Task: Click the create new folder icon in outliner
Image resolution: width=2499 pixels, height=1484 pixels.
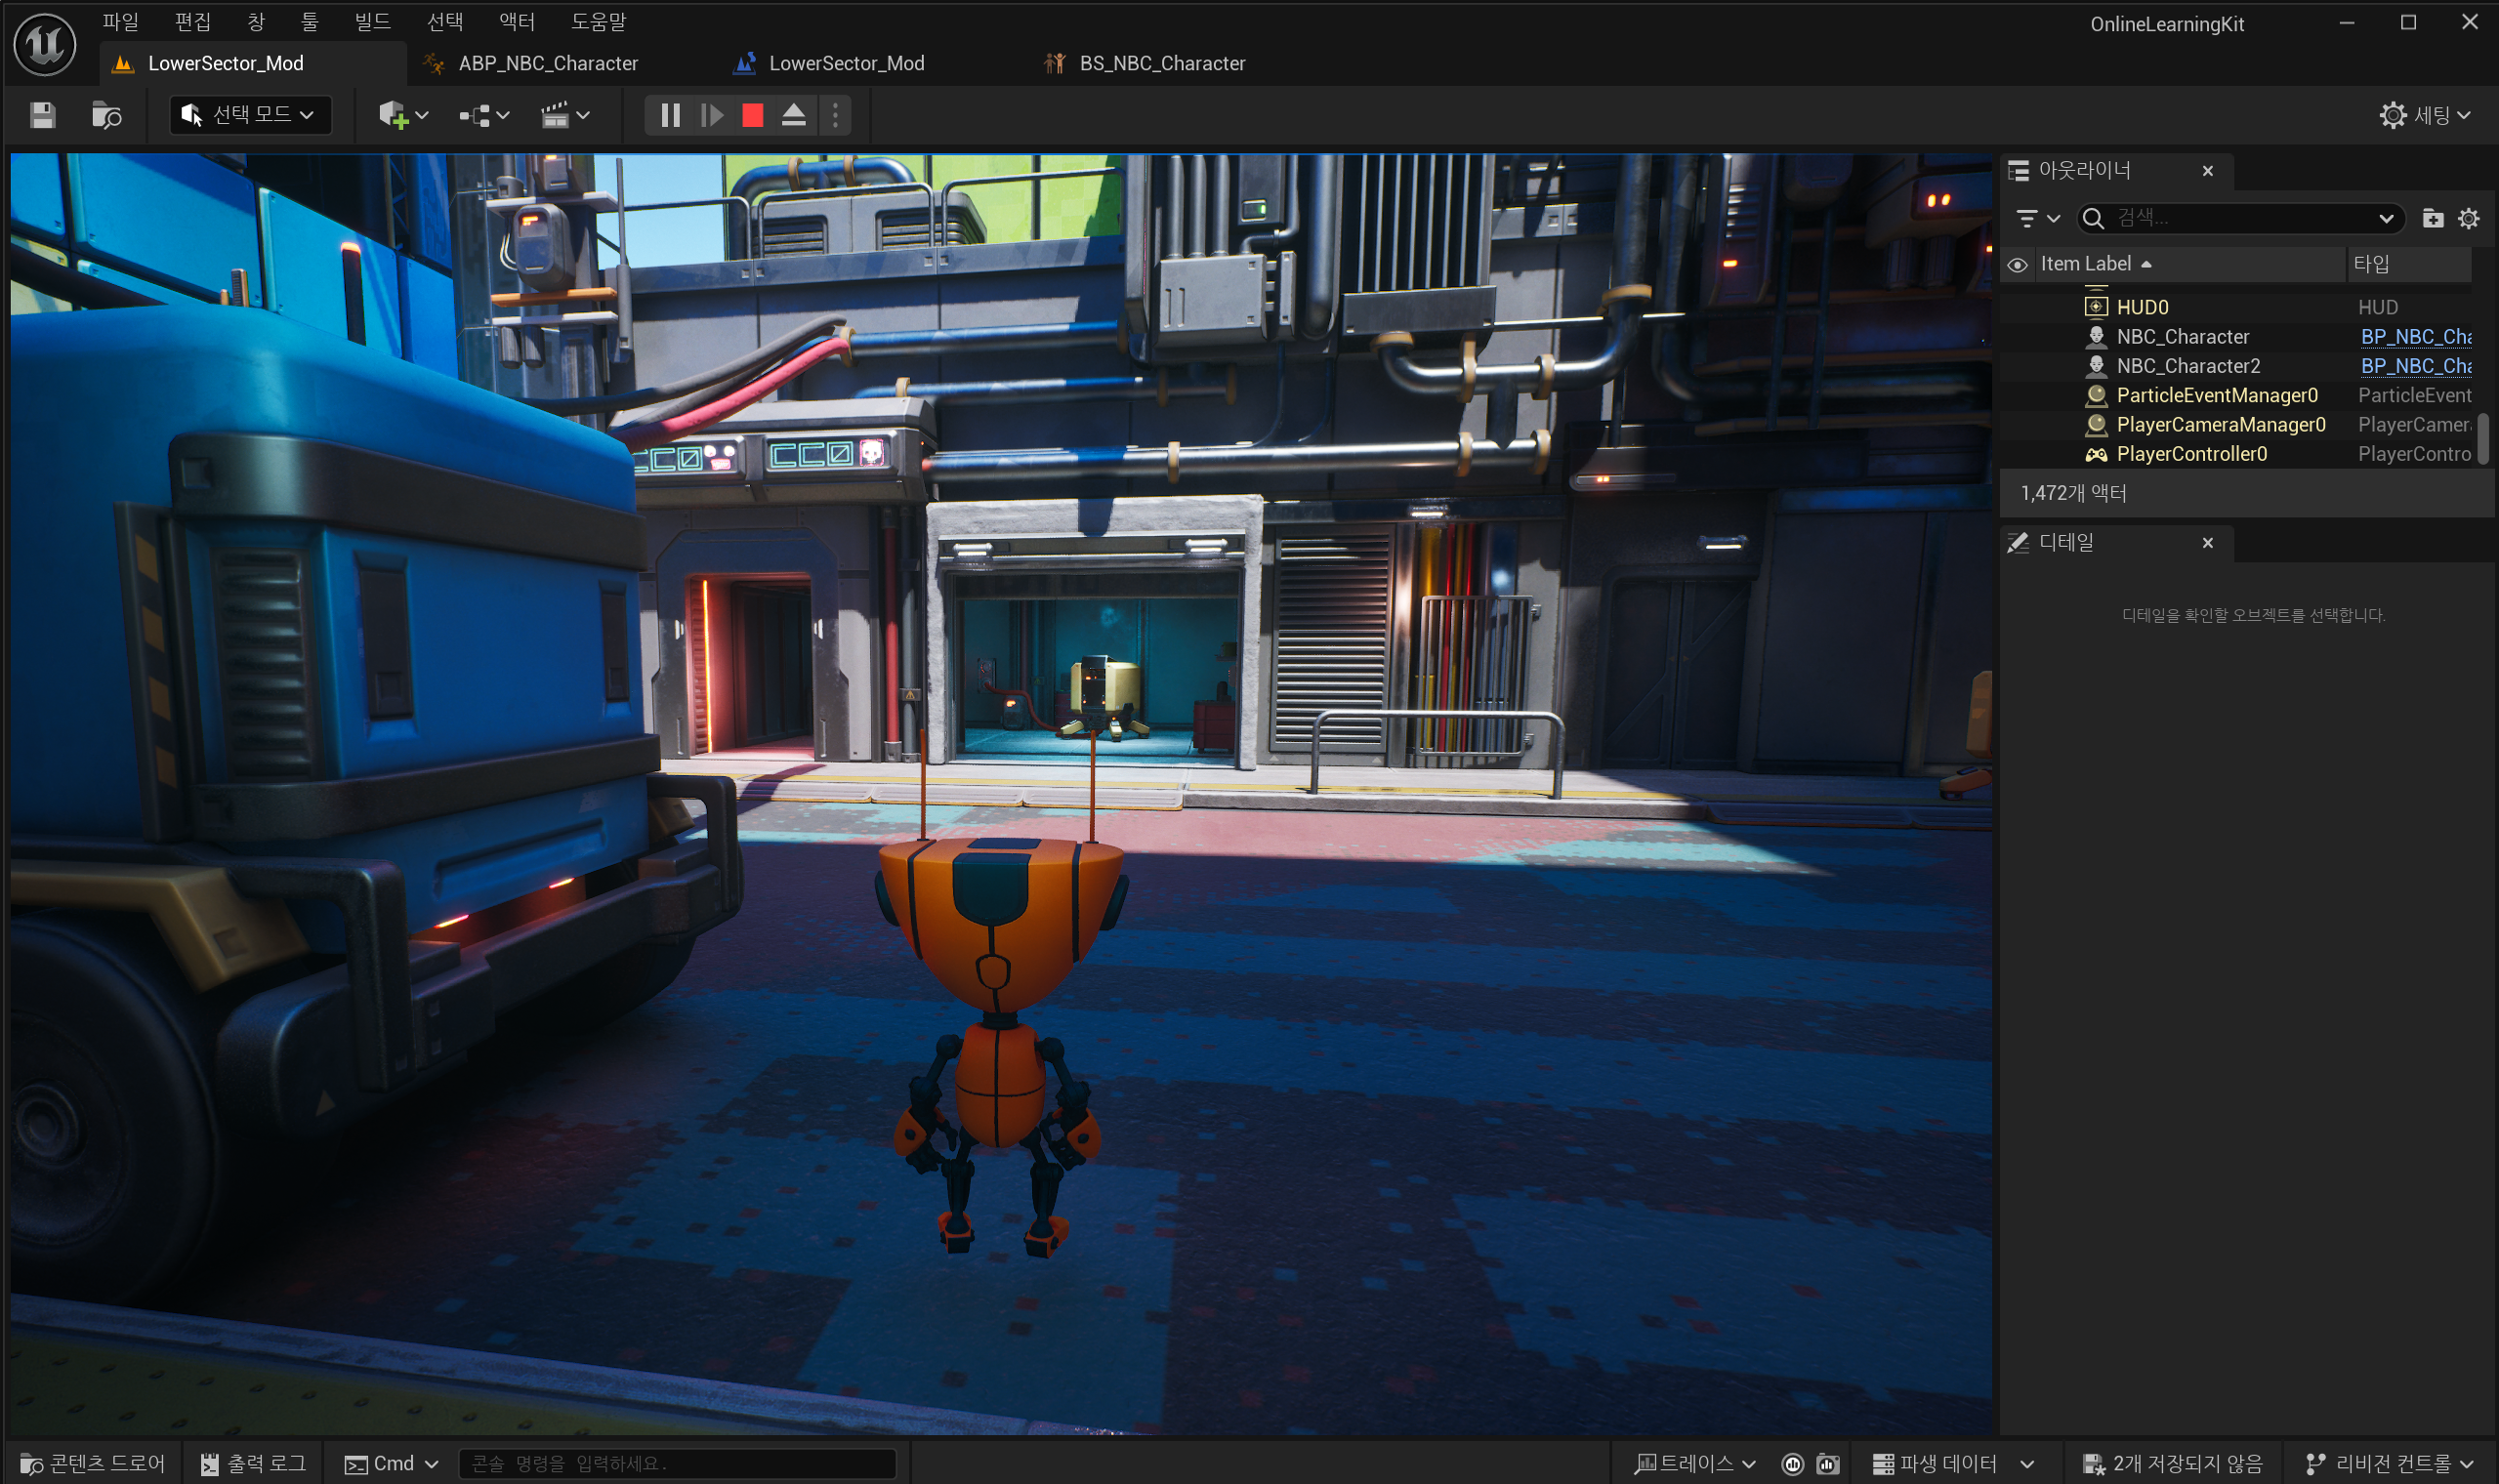Action: 2432,218
